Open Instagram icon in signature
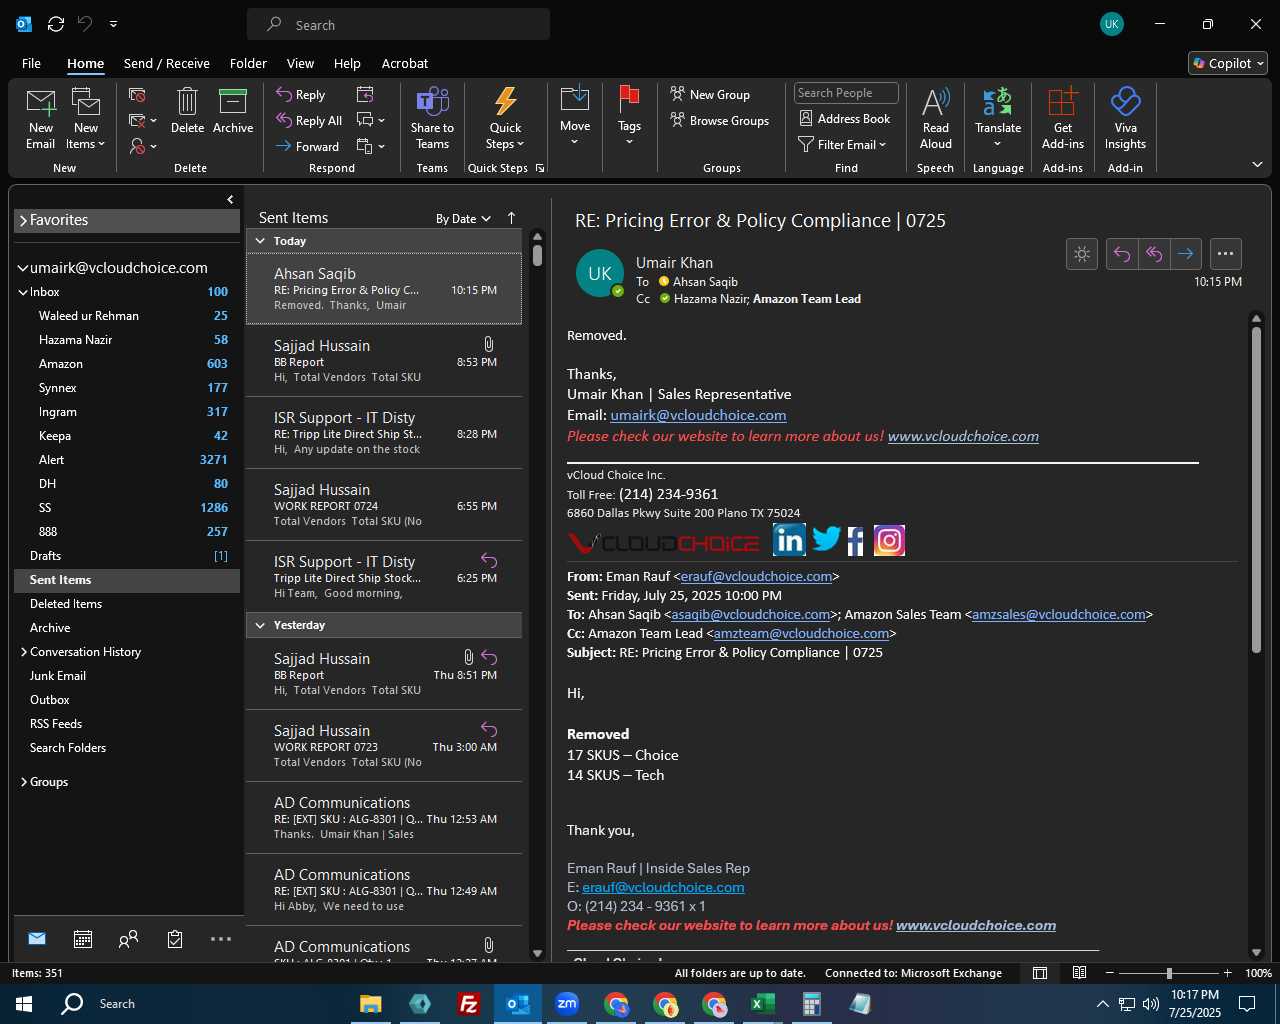This screenshot has height=1024, width=1280. tap(889, 540)
